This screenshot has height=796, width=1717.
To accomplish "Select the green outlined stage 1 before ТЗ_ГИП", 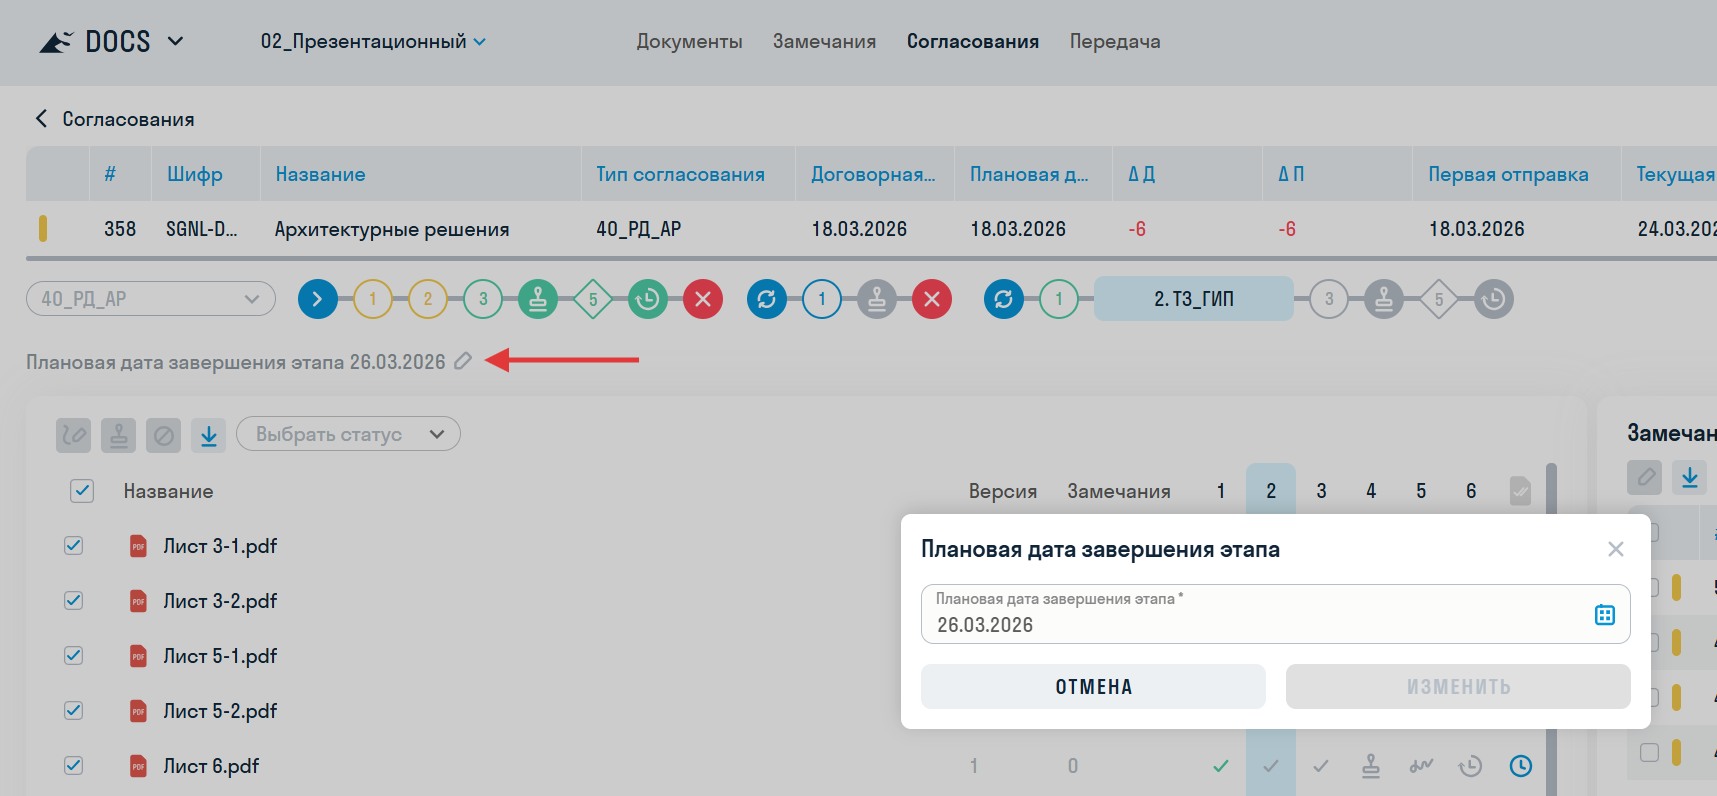I will click(x=1059, y=299).
